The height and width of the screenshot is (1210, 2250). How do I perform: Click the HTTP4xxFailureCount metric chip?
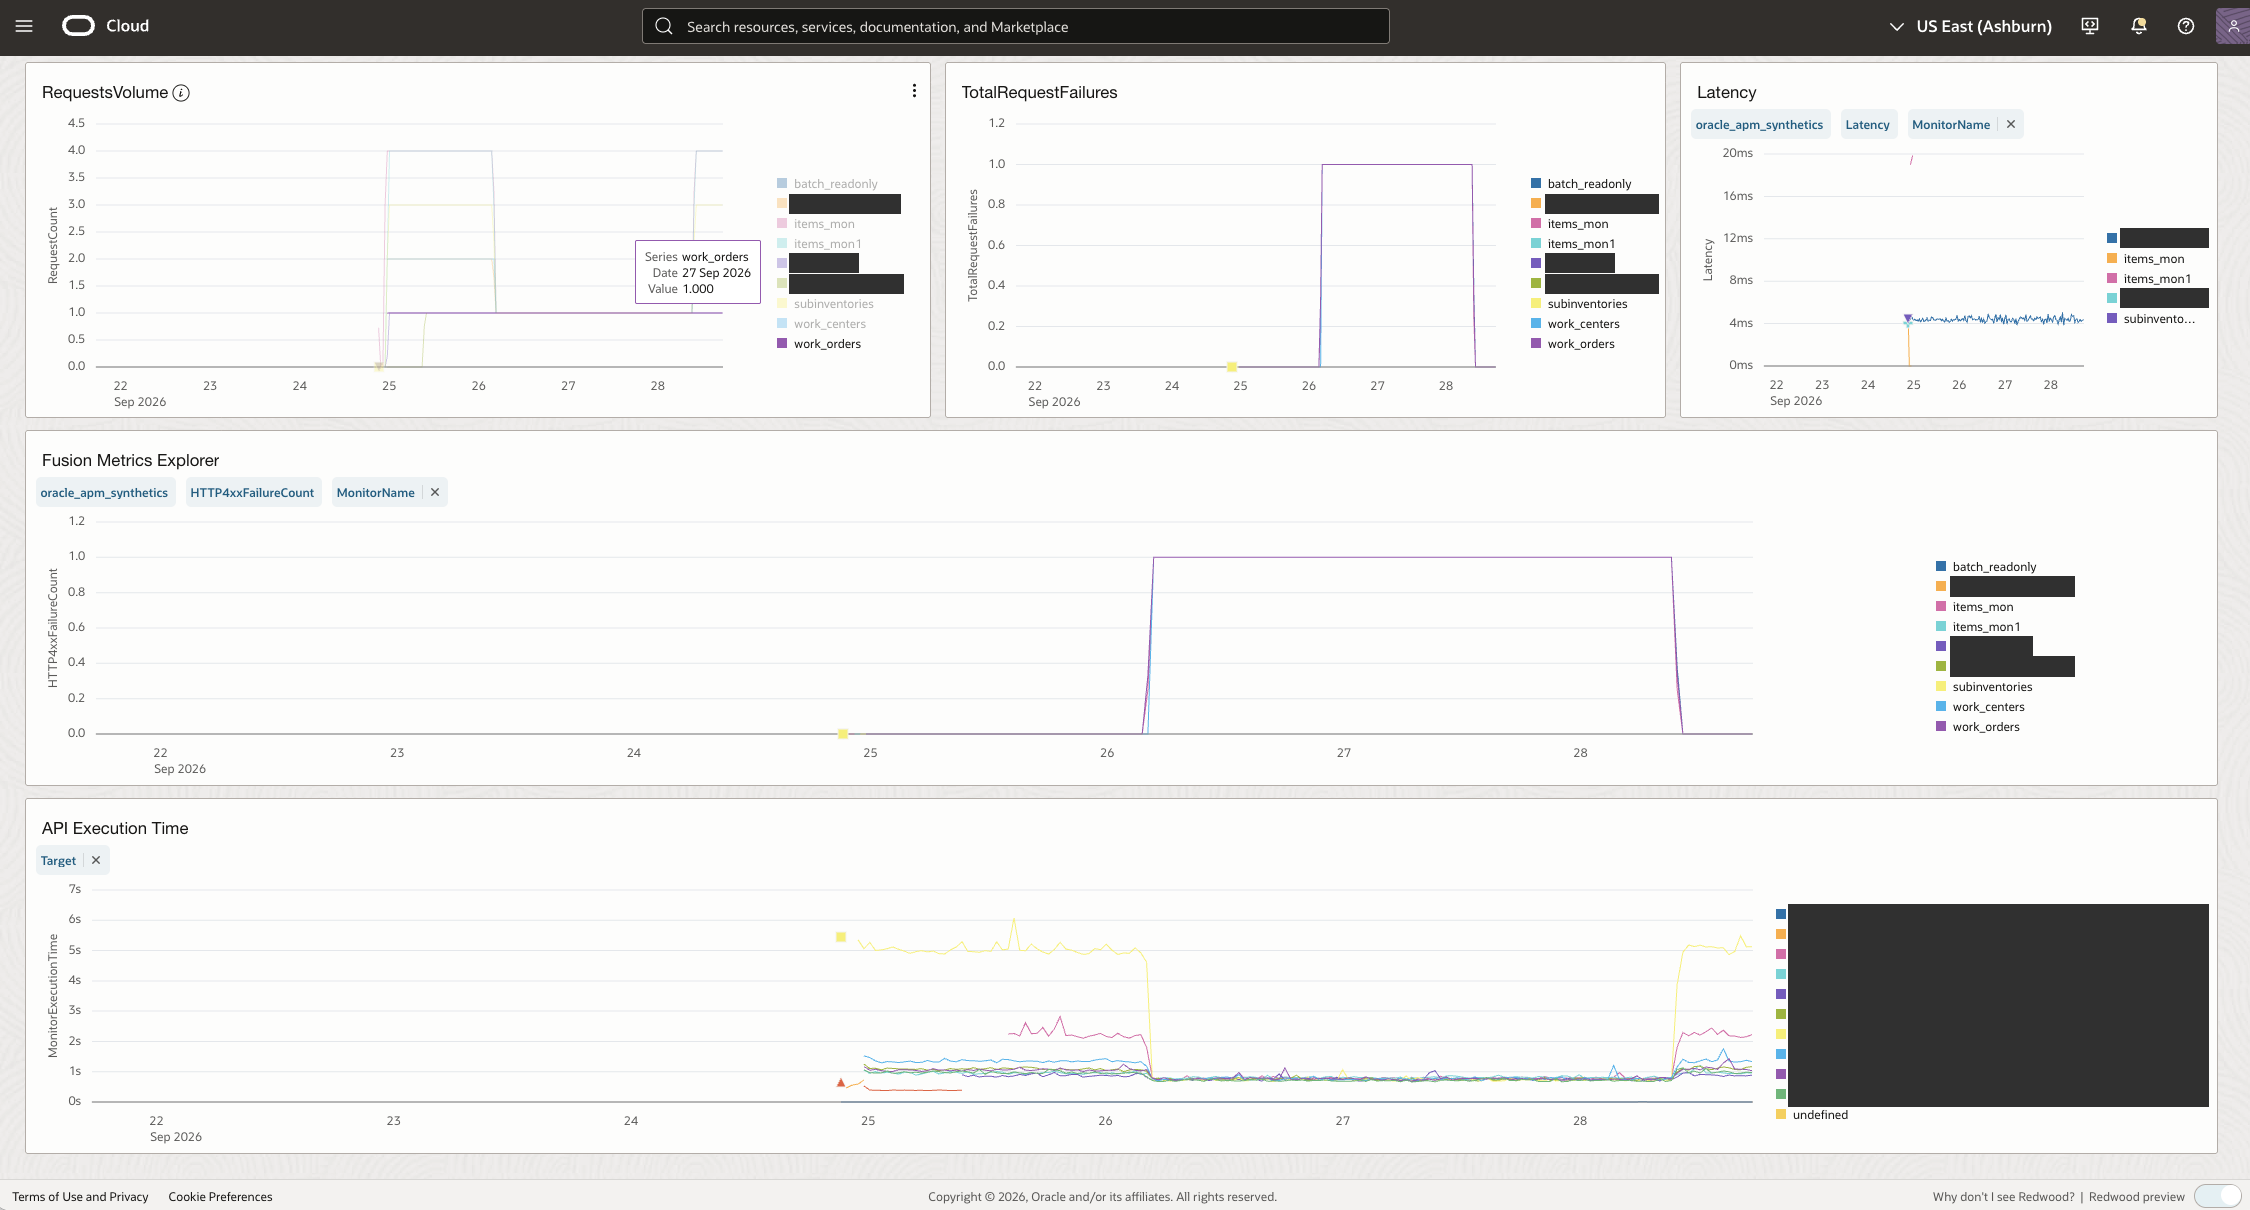[252, 492]
